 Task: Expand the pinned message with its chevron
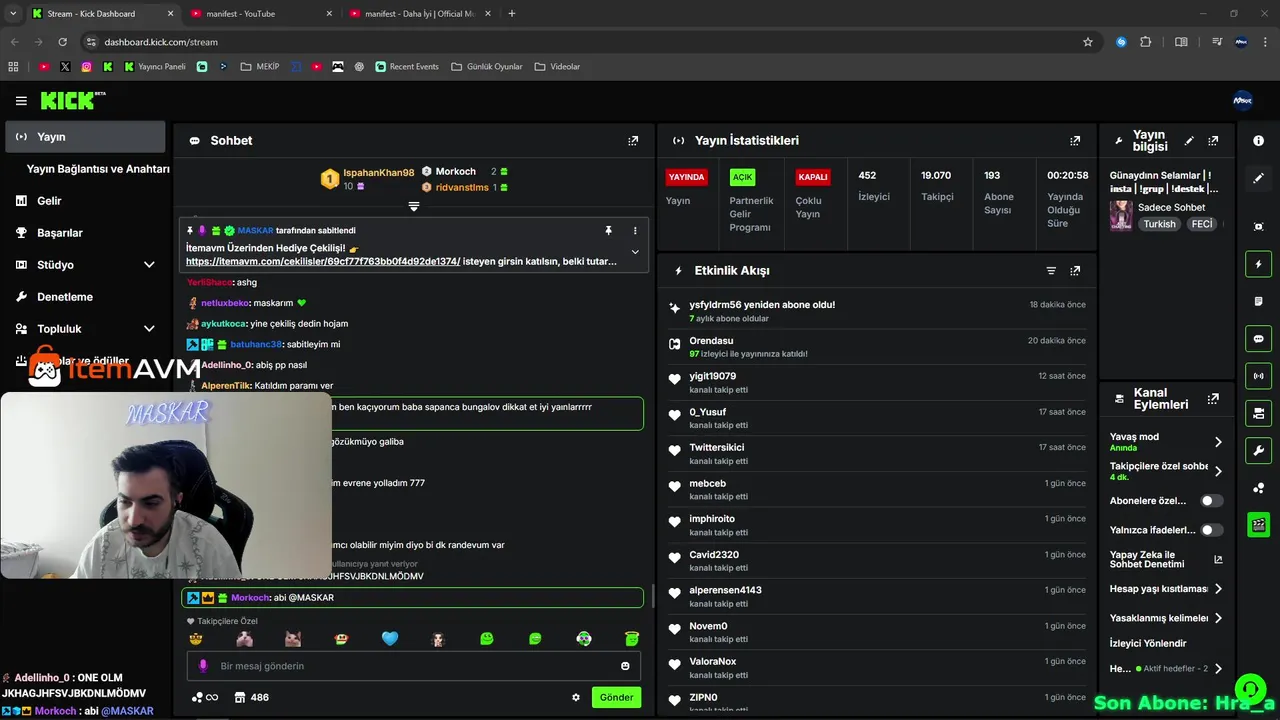[635, 252]
